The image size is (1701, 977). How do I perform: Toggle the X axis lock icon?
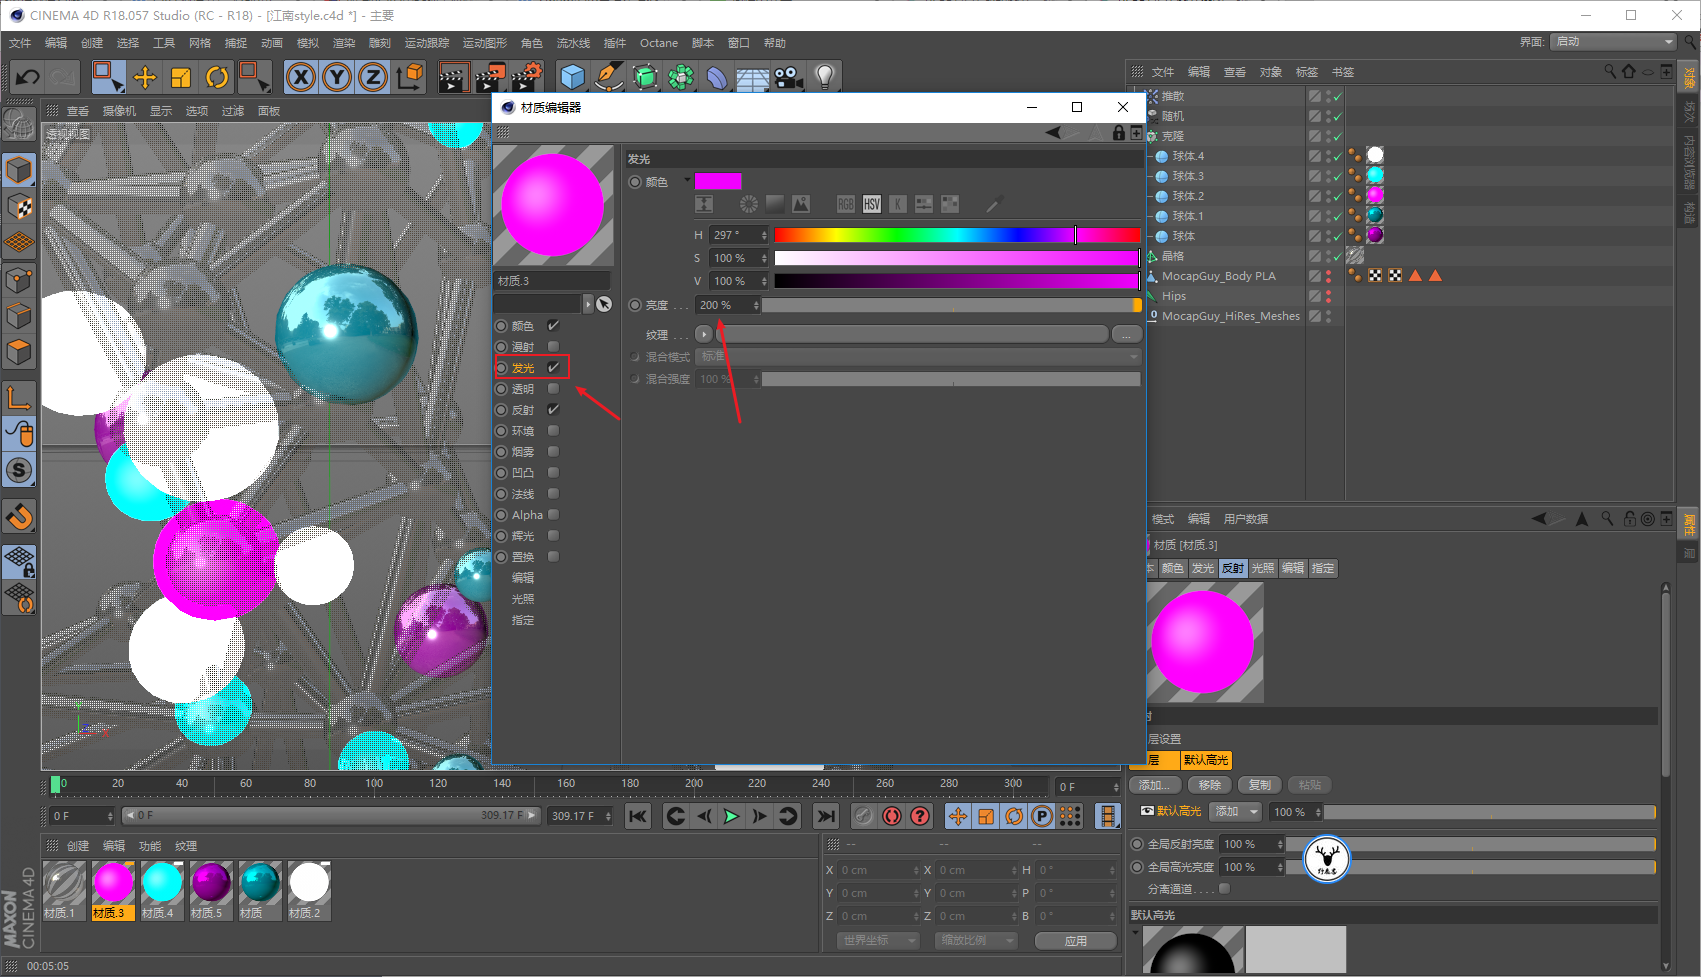click(301, 77)
